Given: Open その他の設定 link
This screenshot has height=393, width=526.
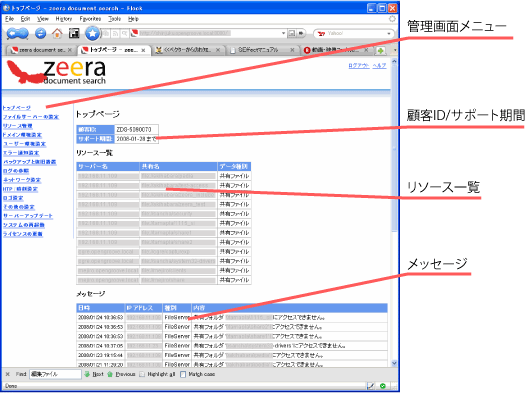Looking at the screenshot, I should (x=18, y=207).
